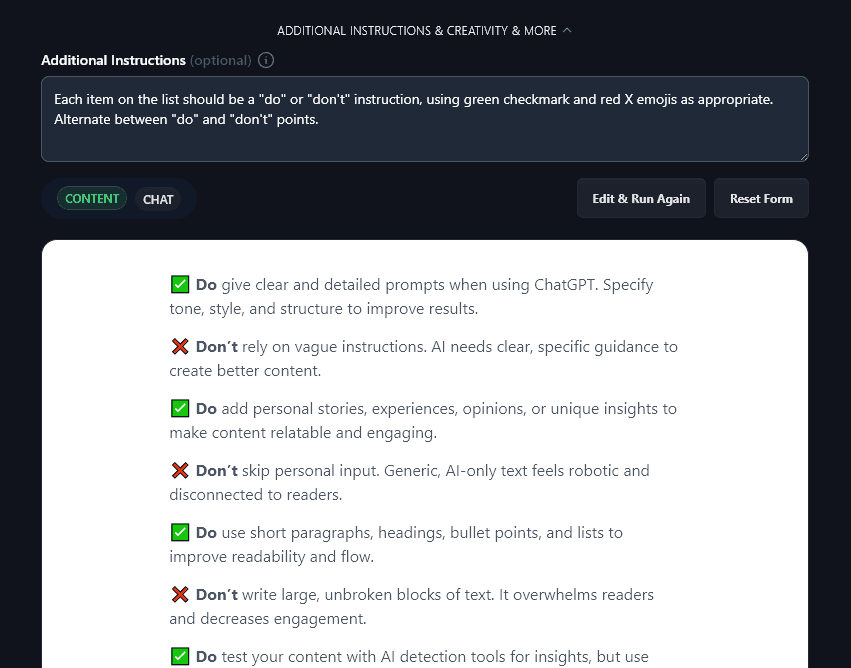Click the bold 'Do' word in the first item
The width and height of the screenshot is (851, 668).
(x=206, y=284)
